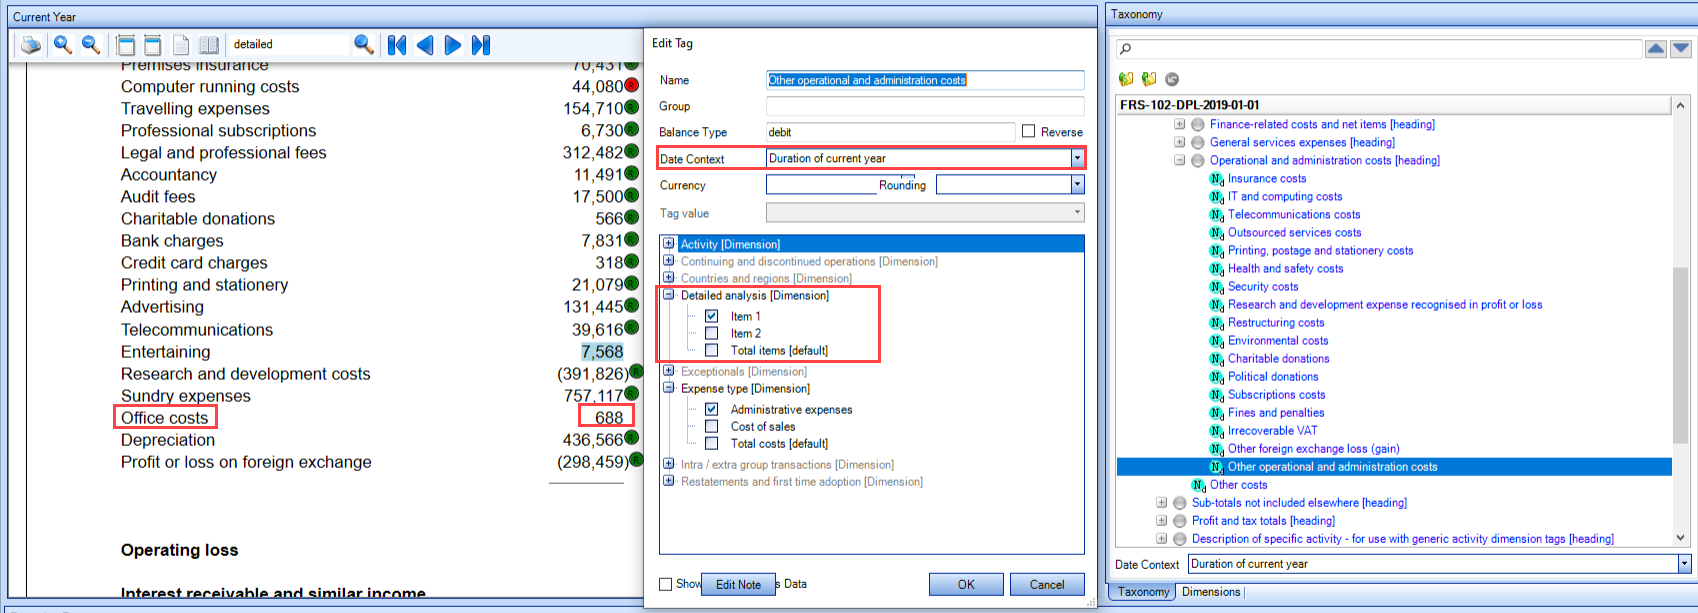This screenshot has width=1698, height=613.
Task: Click the single blank page view icon
Action: [181, 45]
